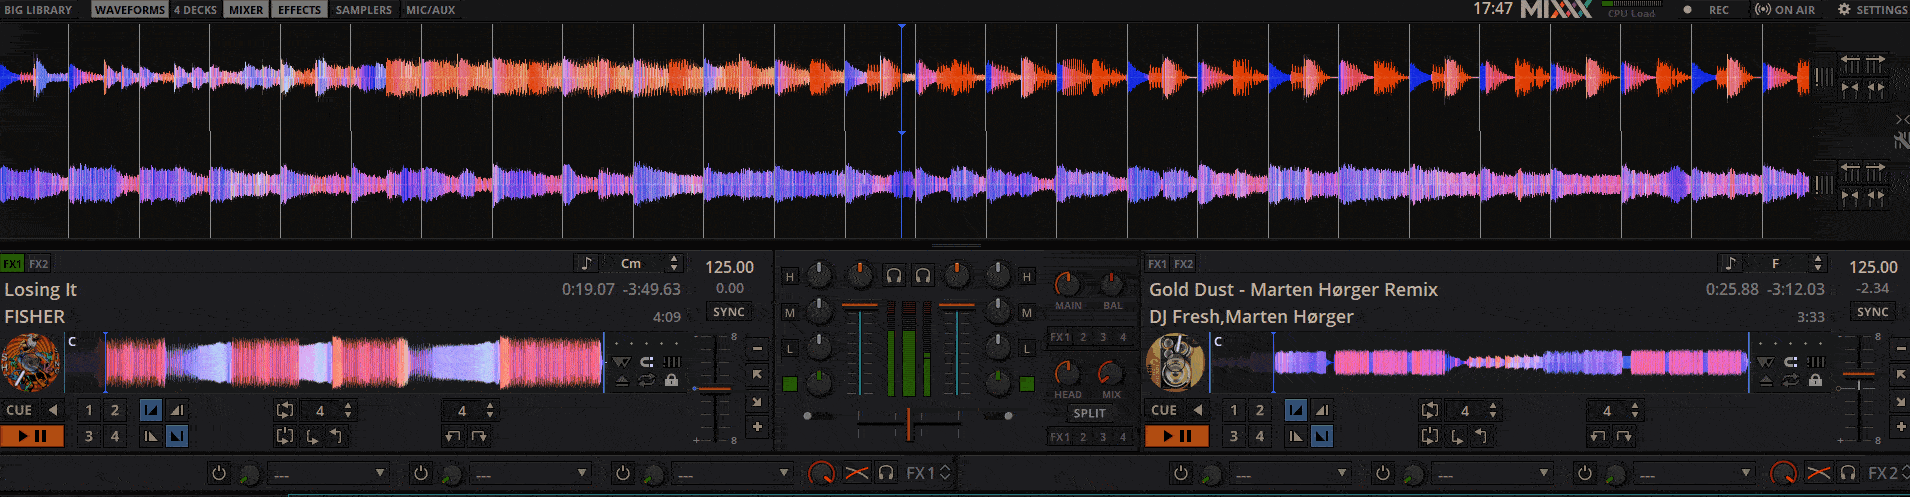Toggle the EFFECTS section
The height and width of the screenshot is (497, 1910).
click(x=299, y=10)
